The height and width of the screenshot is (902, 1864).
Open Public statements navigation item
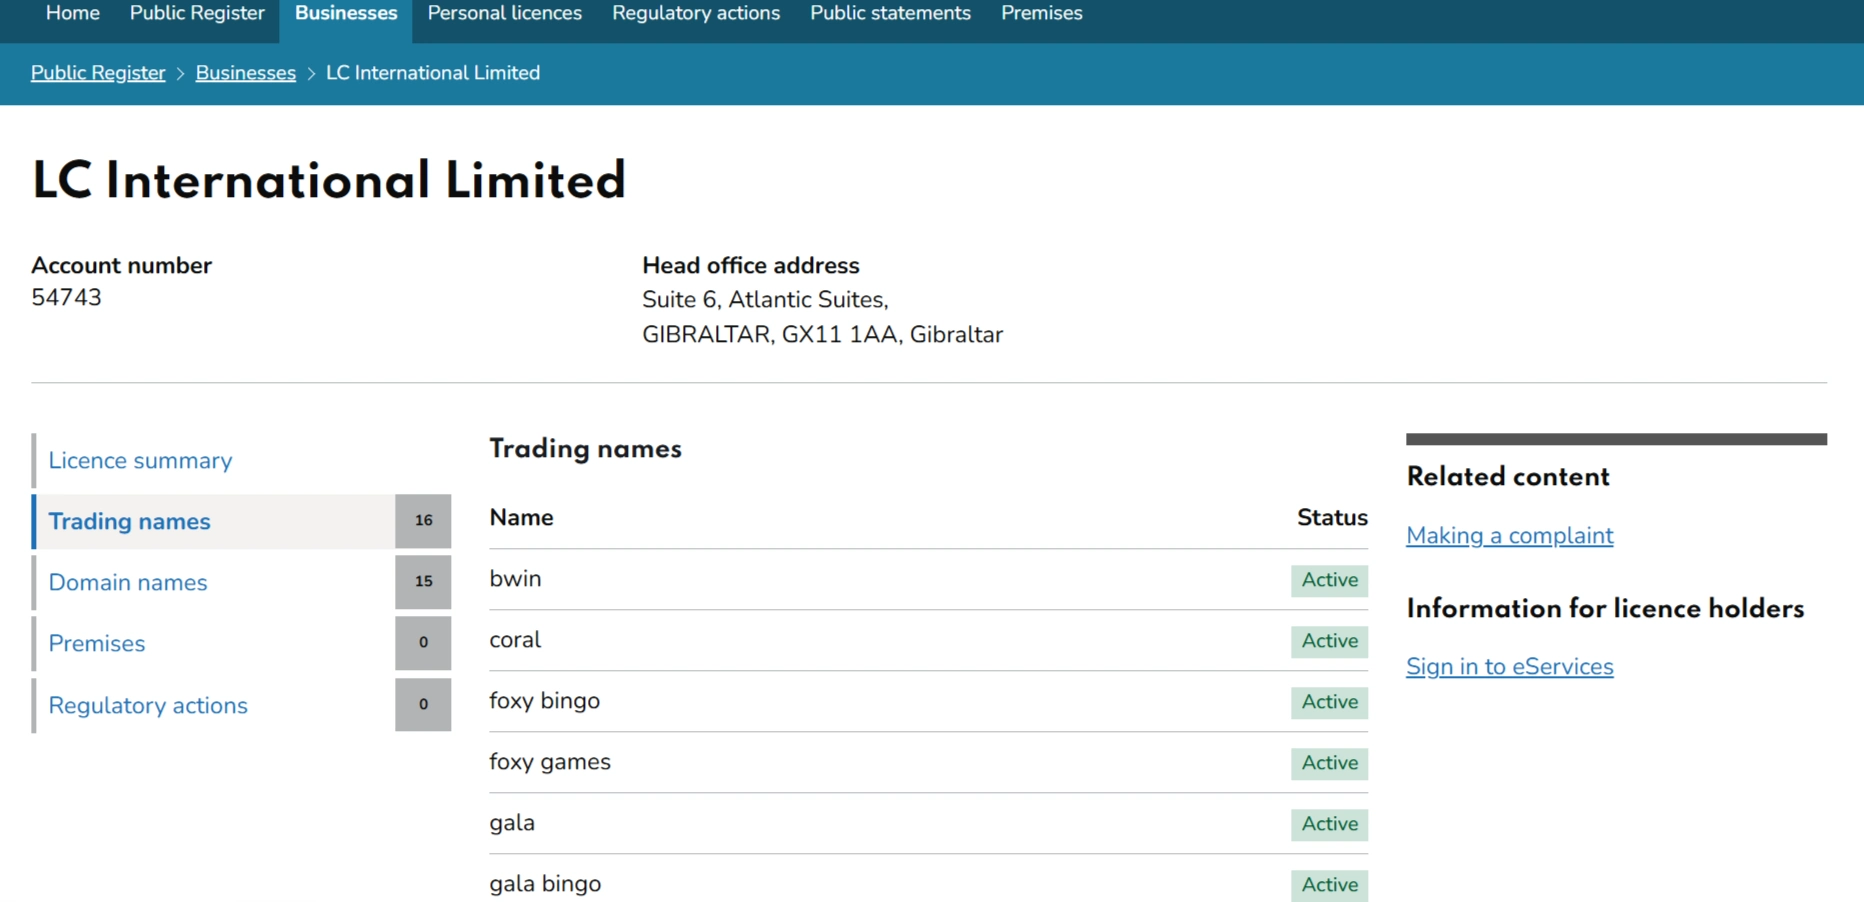[x=890, y=13]
